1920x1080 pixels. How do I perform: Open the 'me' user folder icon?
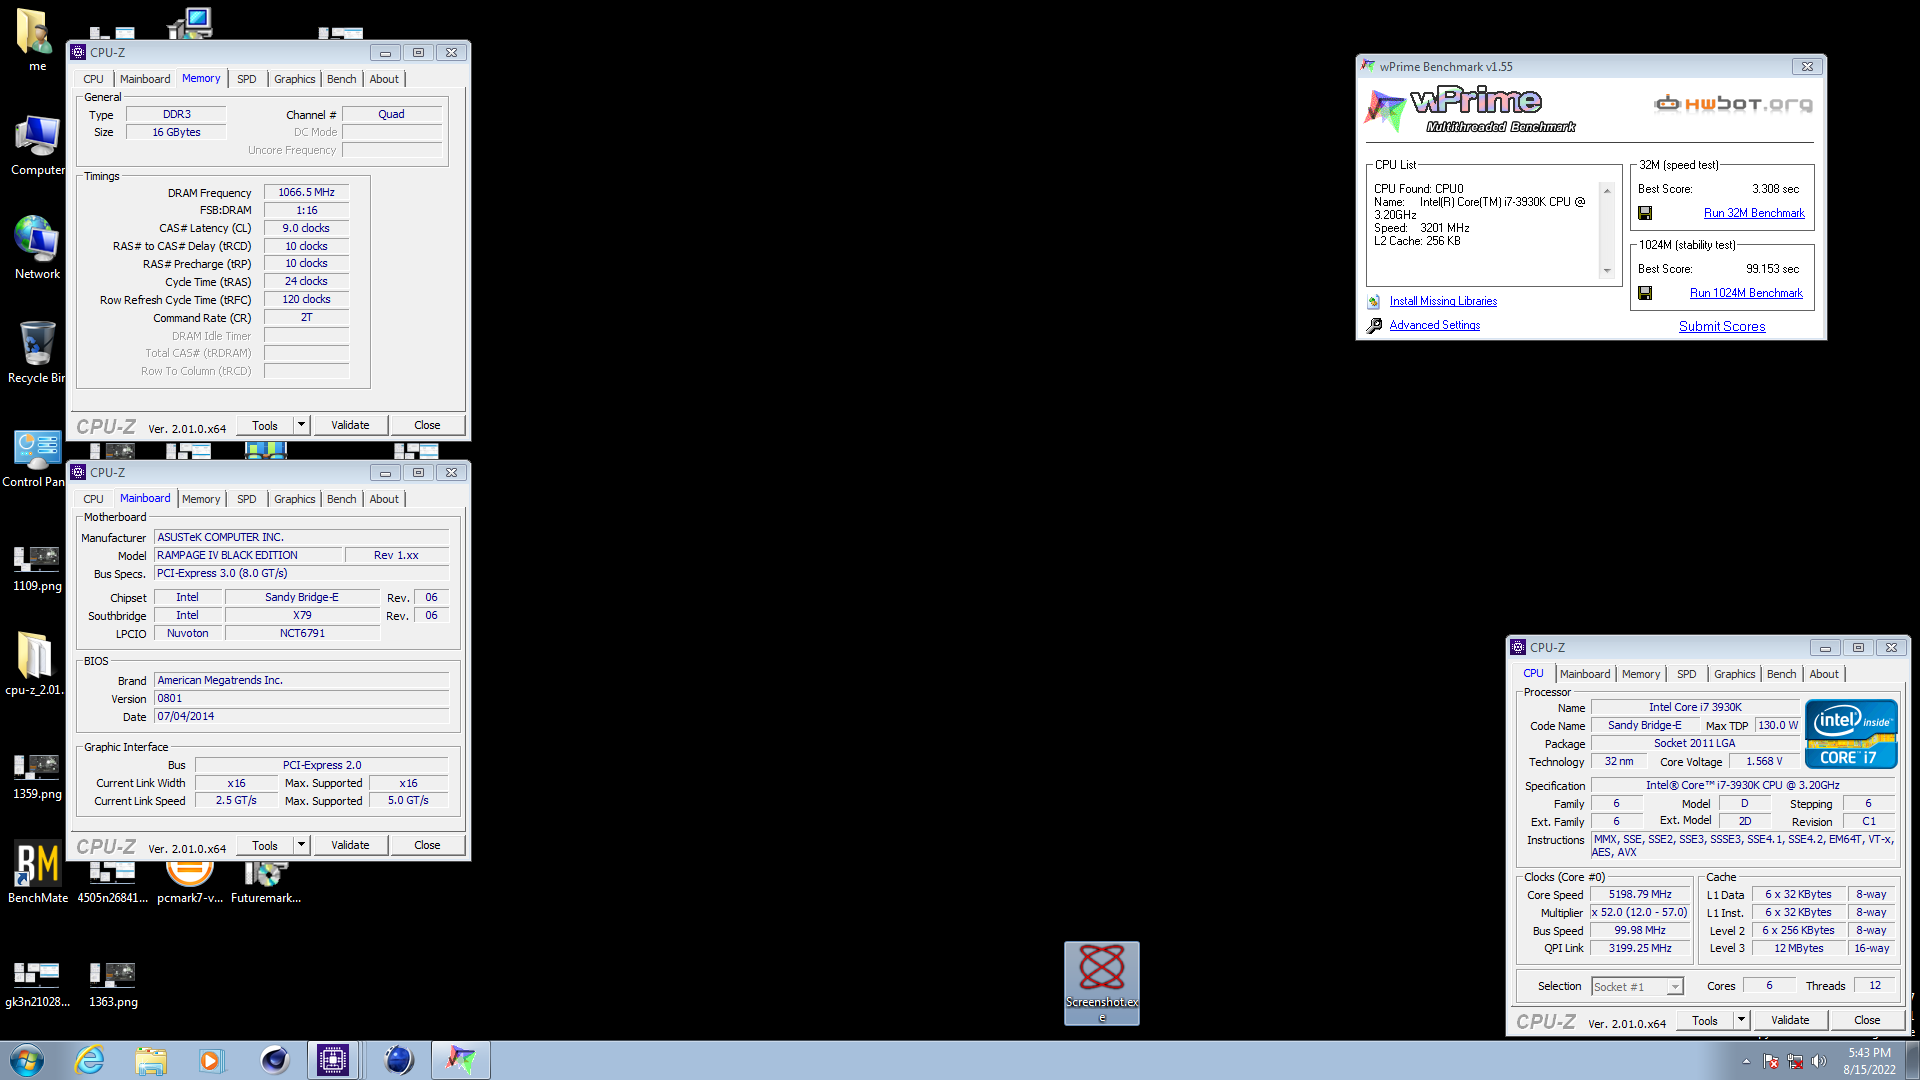tap(35, 40)
